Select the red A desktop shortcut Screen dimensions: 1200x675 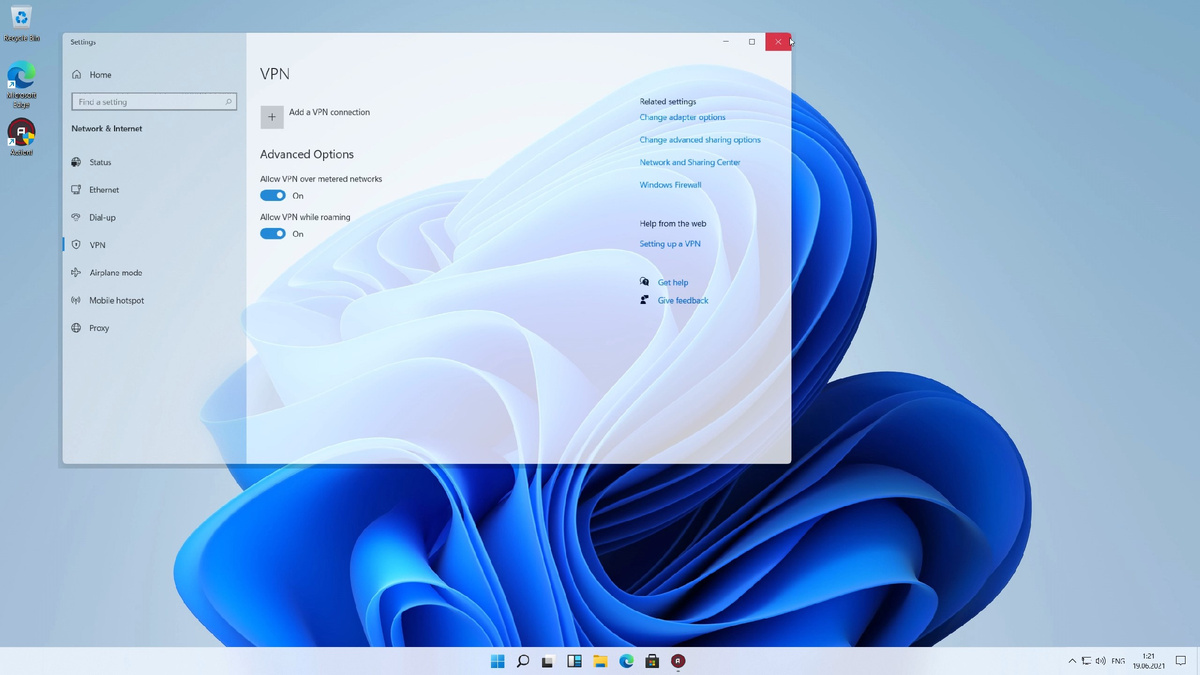[21, 137]
